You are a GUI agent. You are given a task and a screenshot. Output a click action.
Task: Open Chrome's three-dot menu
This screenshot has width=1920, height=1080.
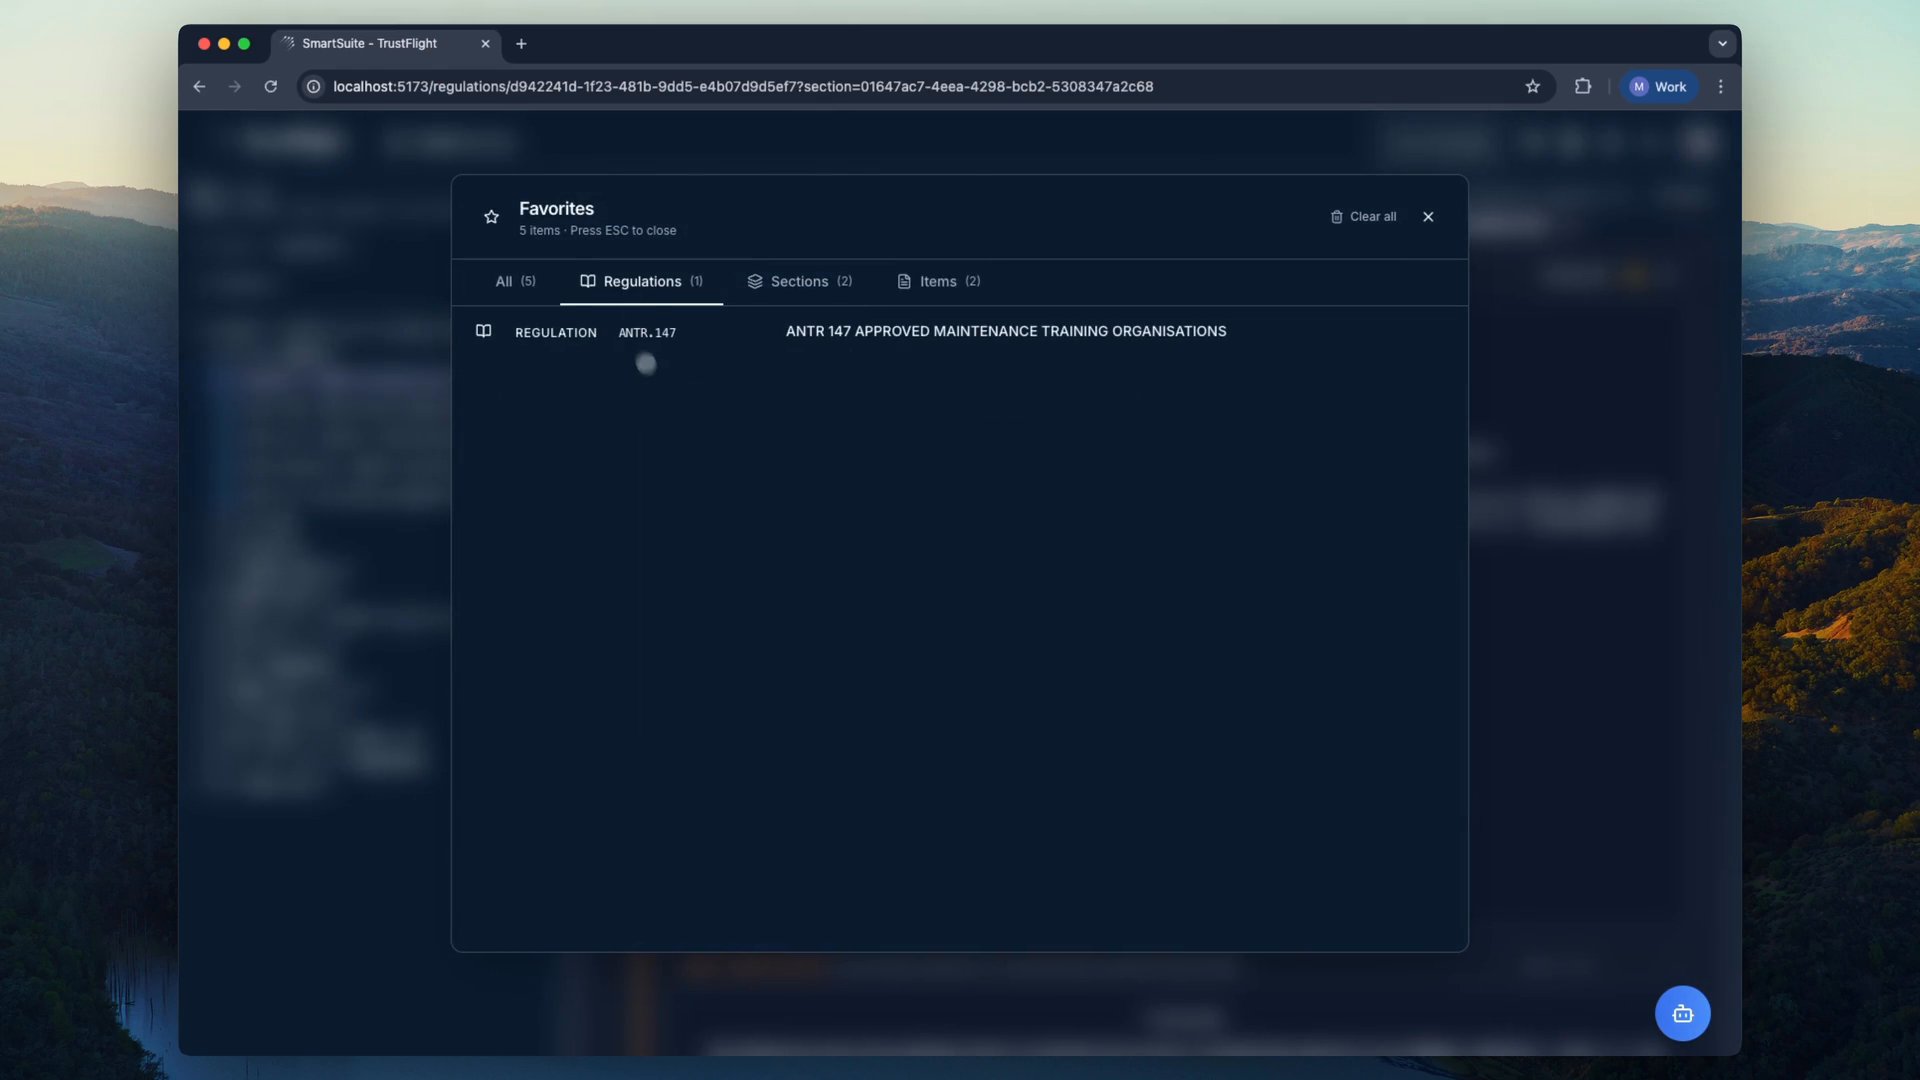click(1720, 87)
